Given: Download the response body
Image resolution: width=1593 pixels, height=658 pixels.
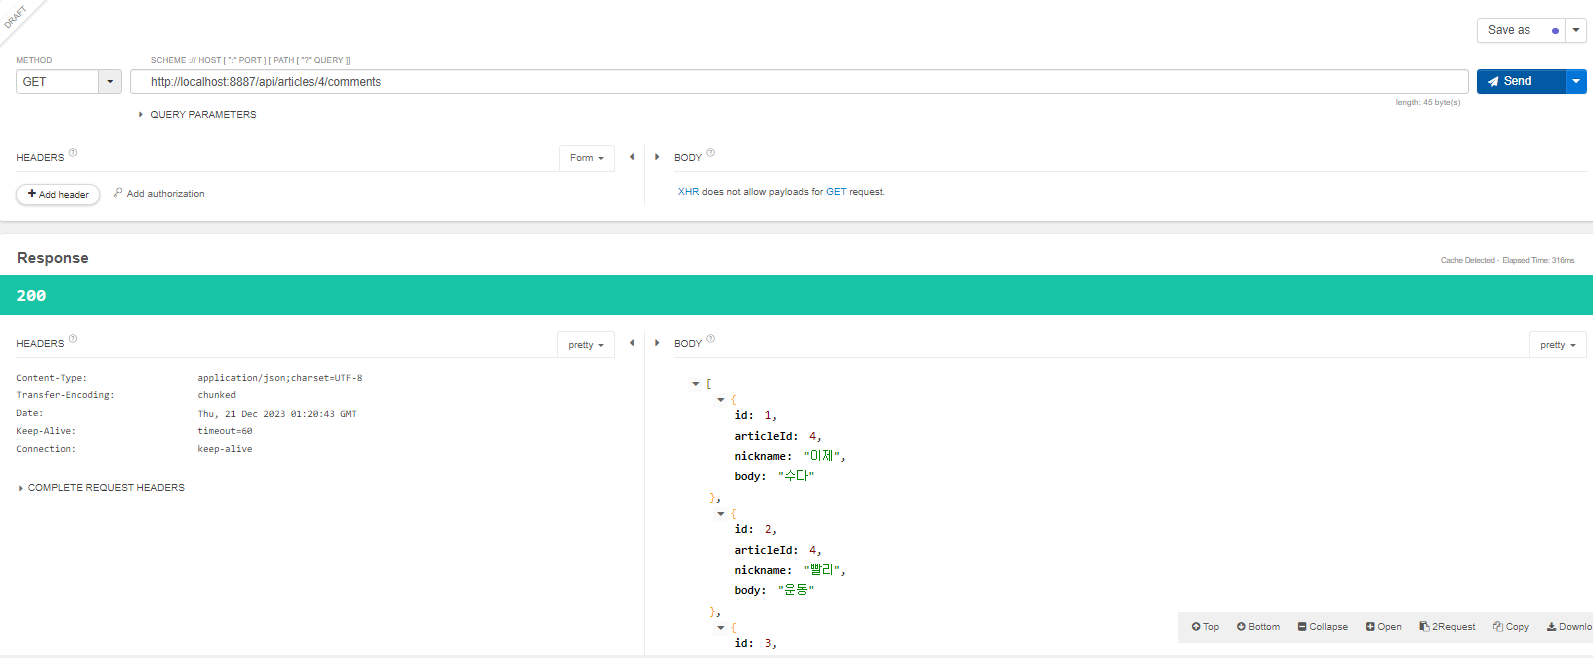Looking at the screenshot, I should click(1569, 627).
